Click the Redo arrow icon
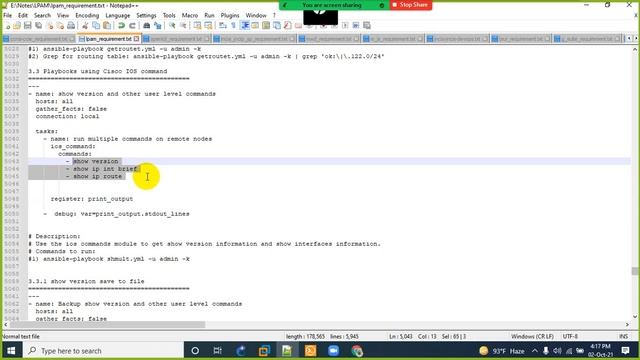This screenshot has height=360, width=640. pyautogui.click(x=132, y=26)
